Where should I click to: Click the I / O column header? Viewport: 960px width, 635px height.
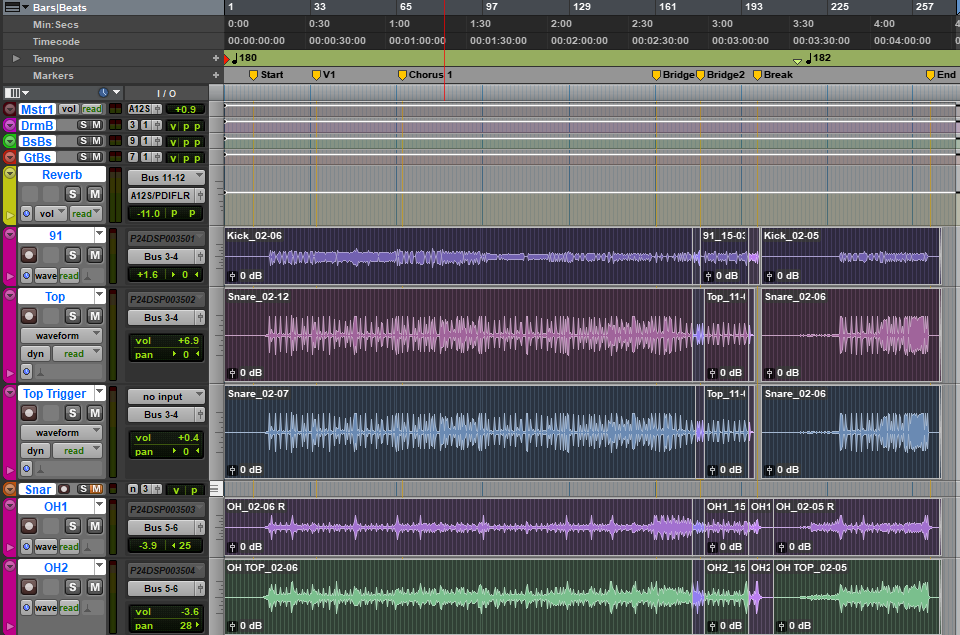pos(167,93)
